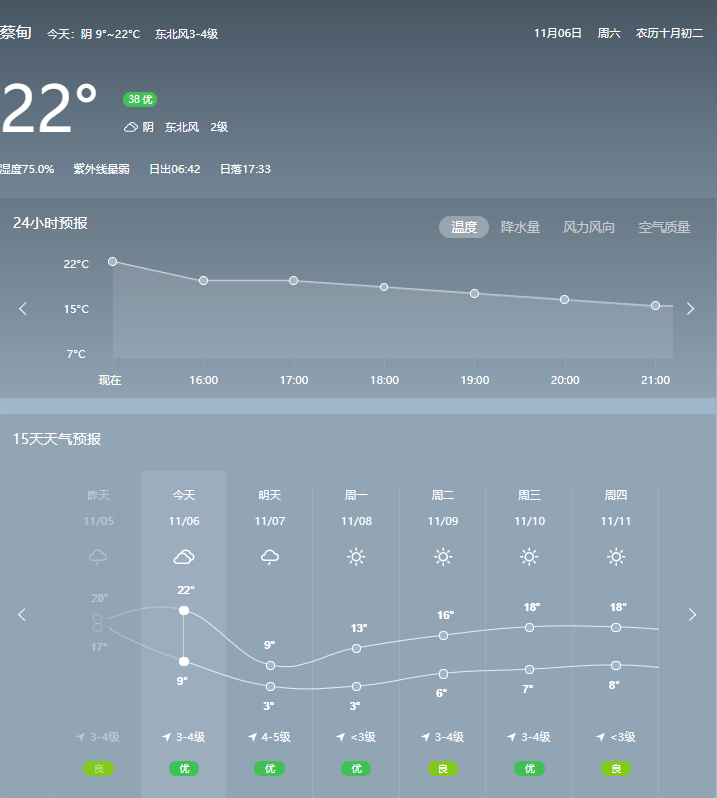Show the 空气质量 tab
Viewport: 717px width, 798px height.
pyautogui.click(x=664, y=227)
